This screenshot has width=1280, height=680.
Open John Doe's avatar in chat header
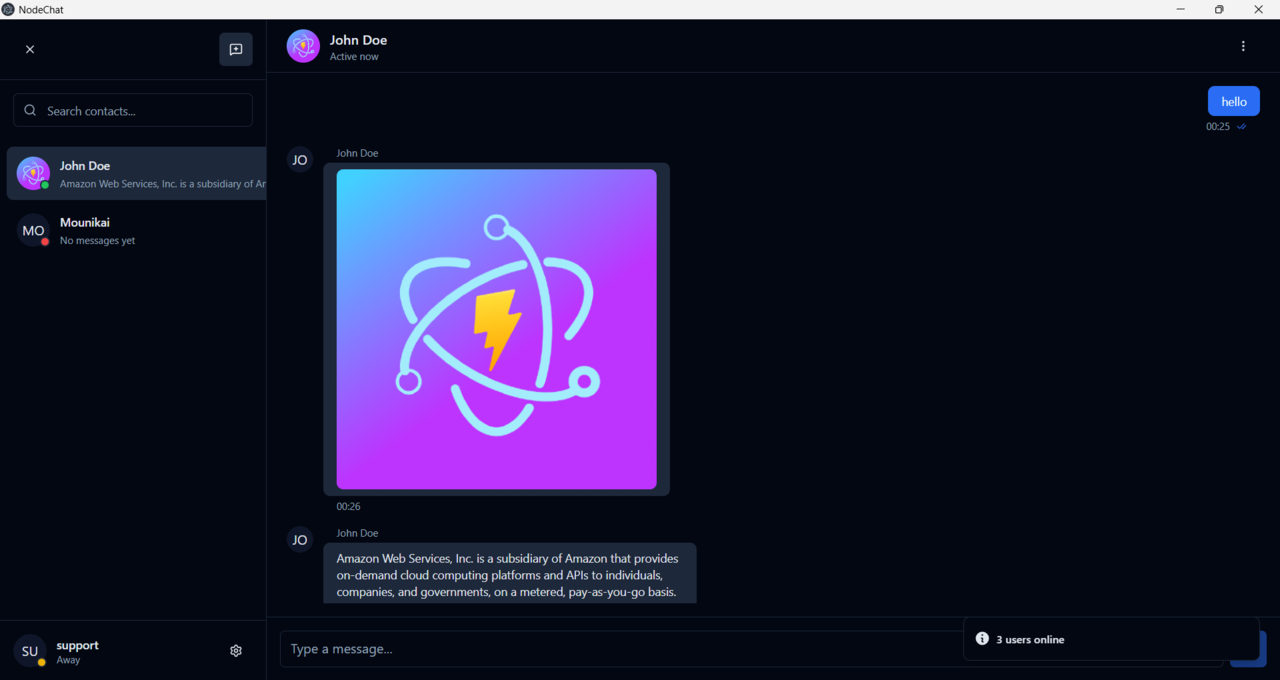click(303, 46)
